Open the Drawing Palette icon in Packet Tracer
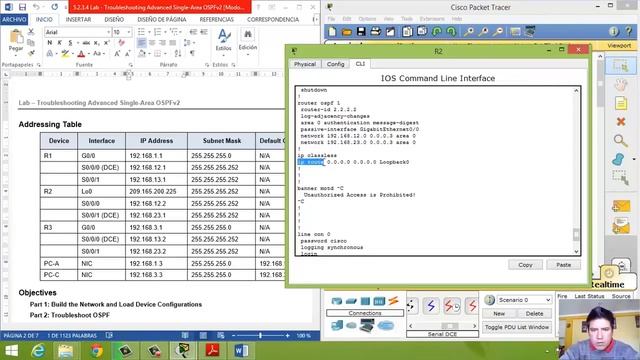Image resolution: width=640 pixels, height=360 pixels. click(x=515, y=31)
